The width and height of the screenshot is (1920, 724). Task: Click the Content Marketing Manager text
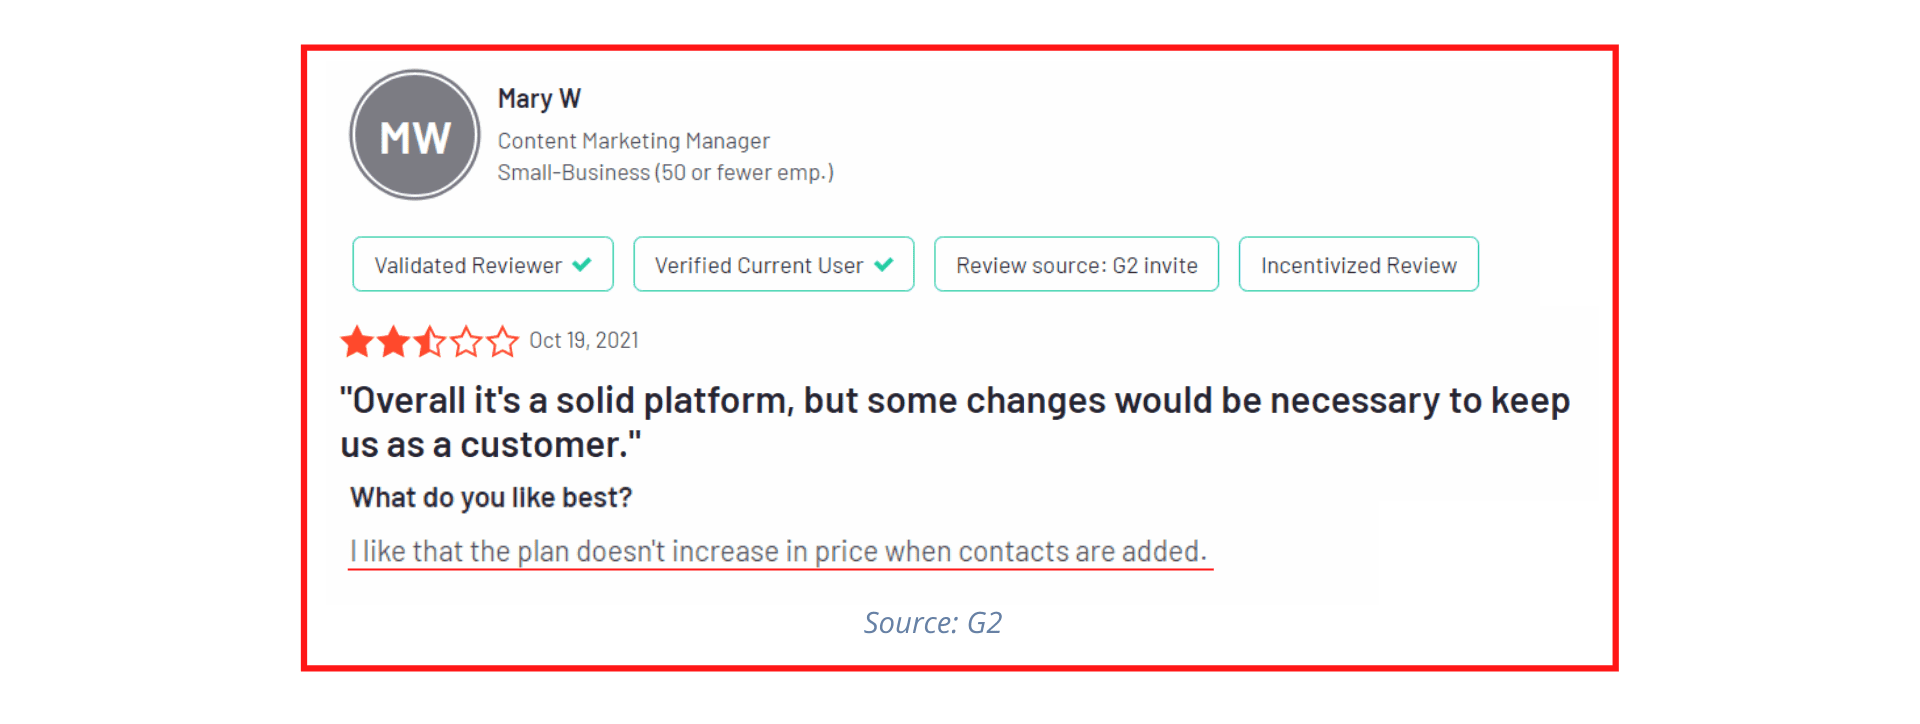pos(634,141)
